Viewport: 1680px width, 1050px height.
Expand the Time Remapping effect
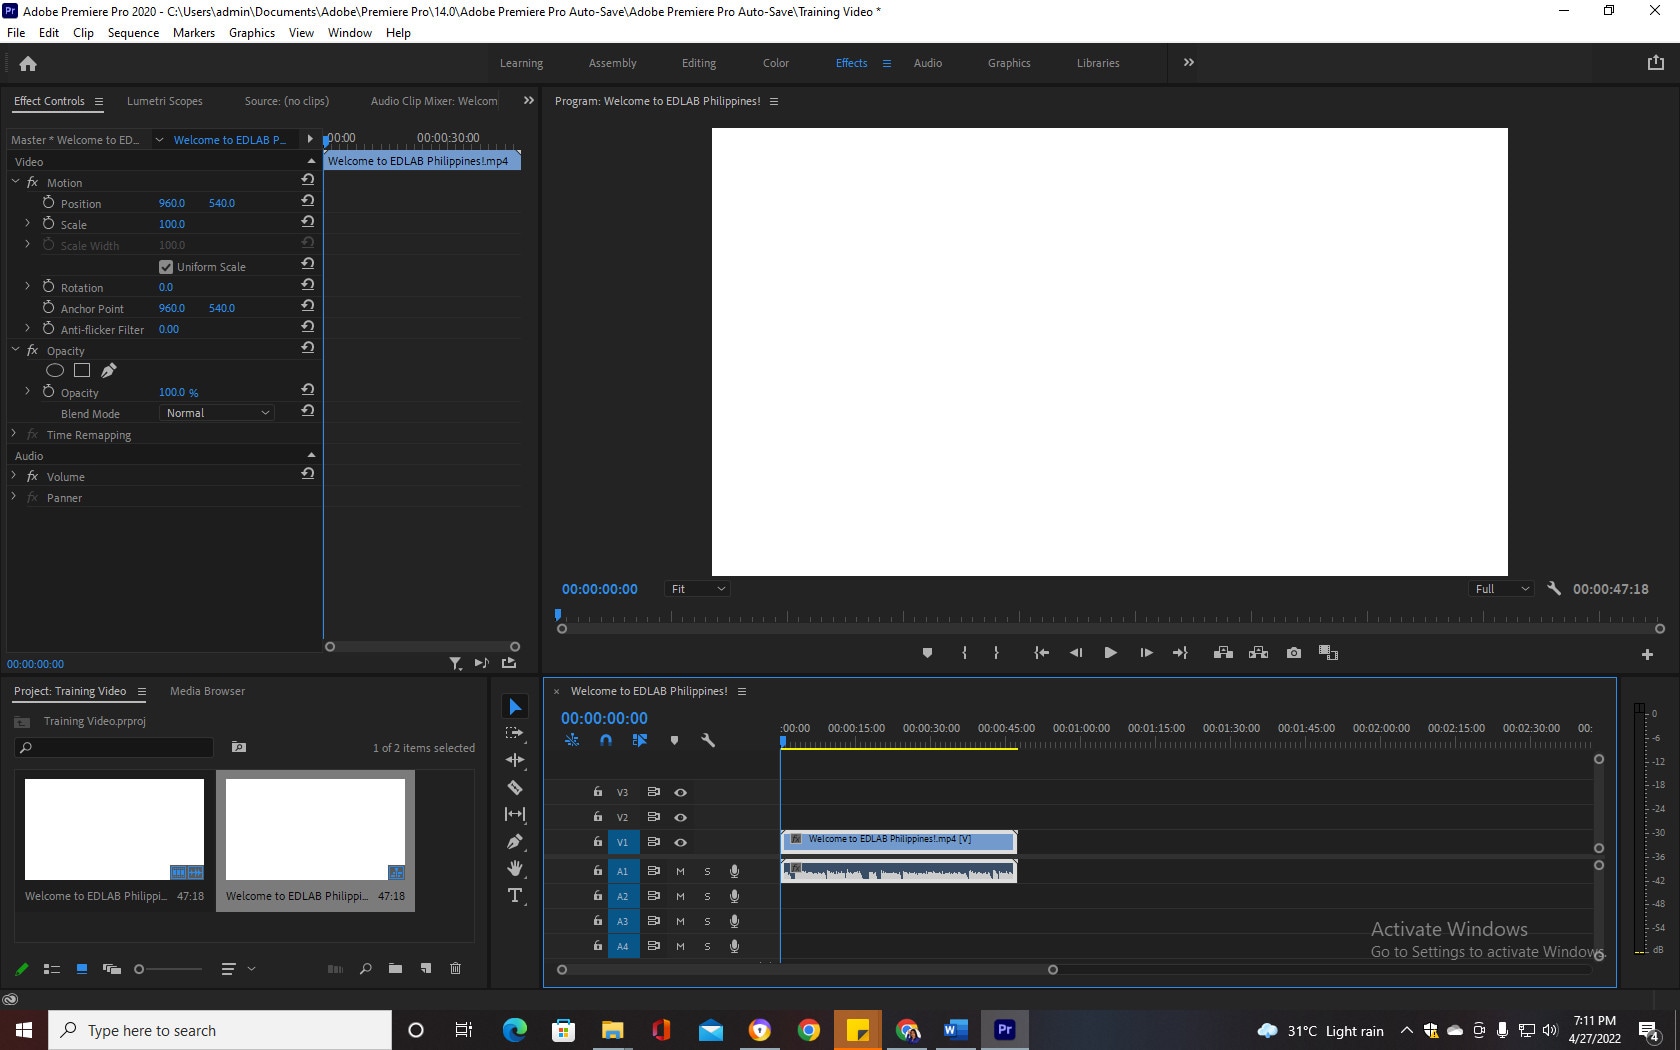(14, 434)
